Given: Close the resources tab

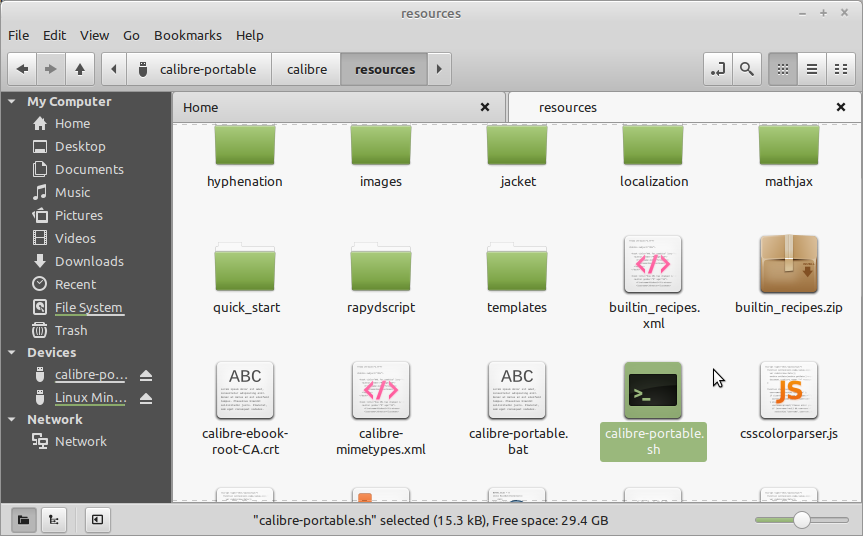Looking at the screenshot, I should pos(841,107).
